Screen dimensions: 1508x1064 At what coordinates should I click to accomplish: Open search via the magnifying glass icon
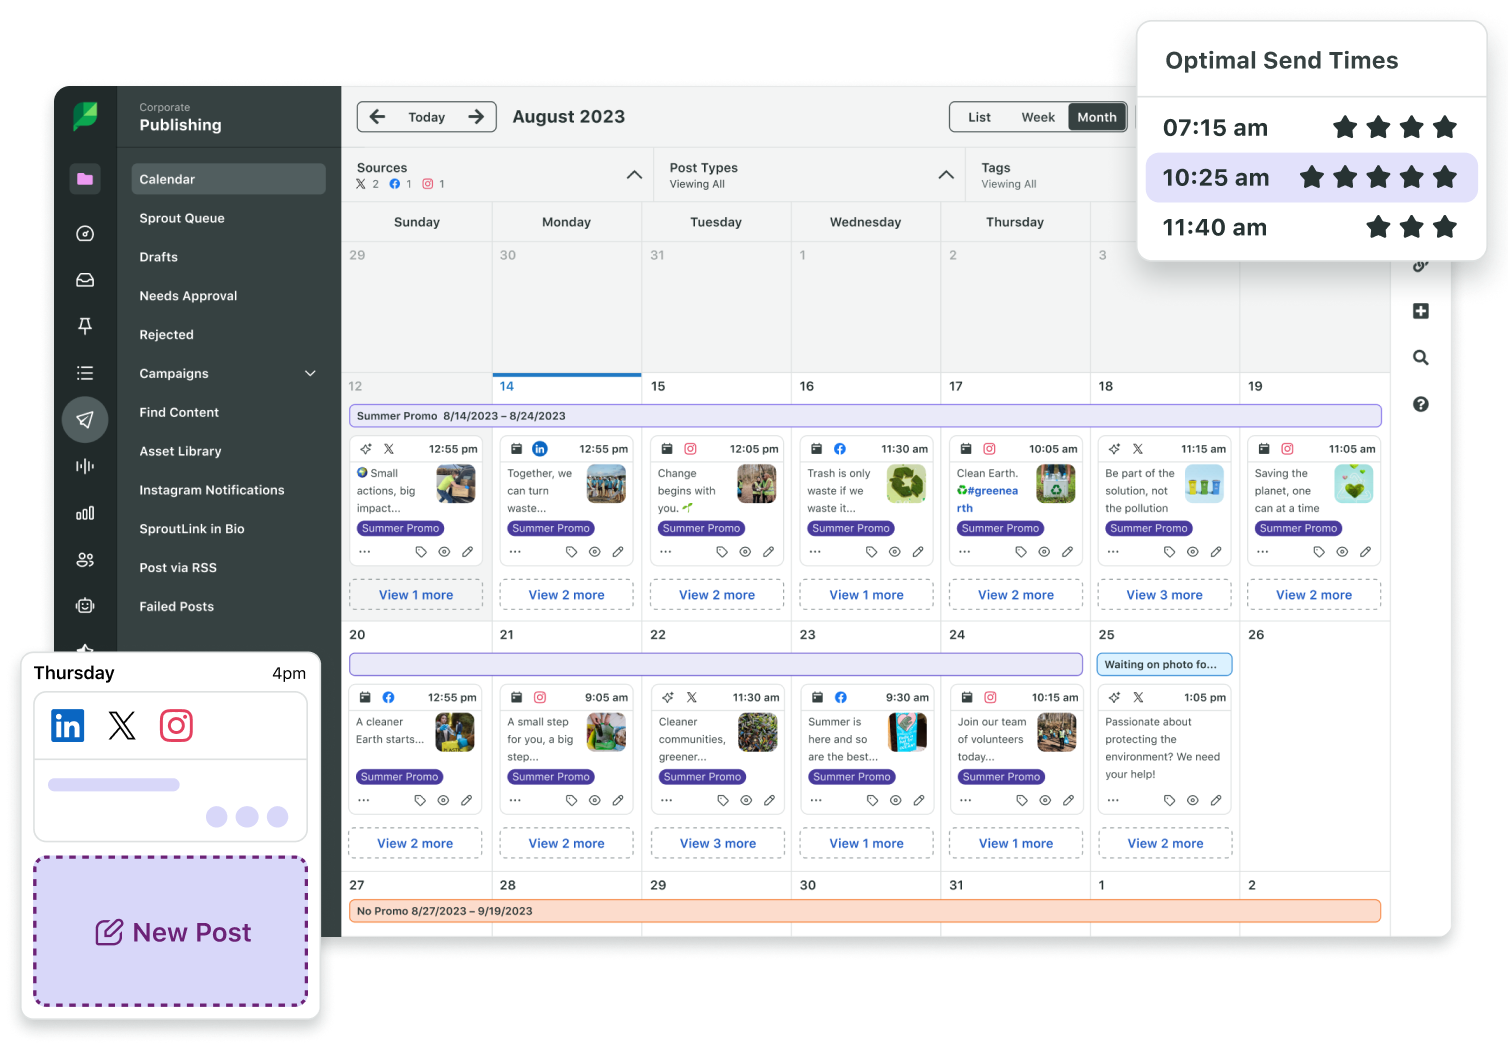click(x=1421, y=357)
